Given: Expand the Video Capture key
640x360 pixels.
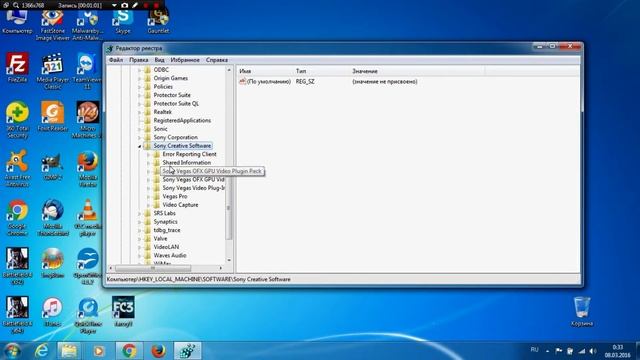Looking at the screenshot, I should 148,205.
